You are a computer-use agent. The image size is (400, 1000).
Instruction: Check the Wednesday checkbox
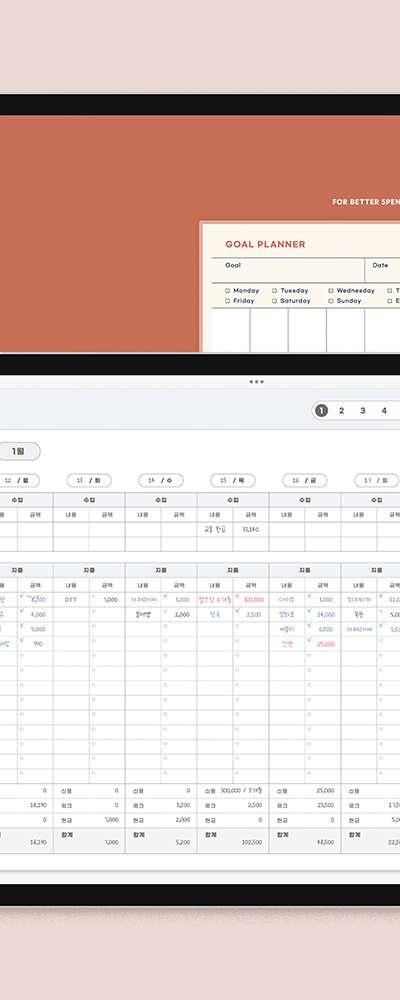pyautogui.click(x=330, y=291)
